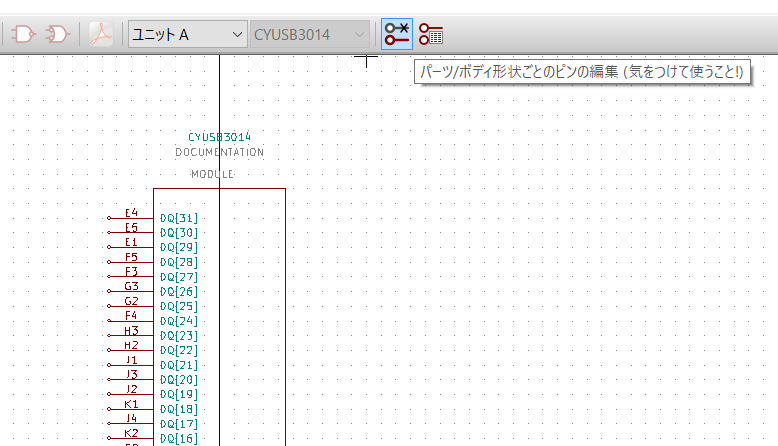Select the De Morgan body style icon
This screenshot has height=446, width=778.
[57, 34]
